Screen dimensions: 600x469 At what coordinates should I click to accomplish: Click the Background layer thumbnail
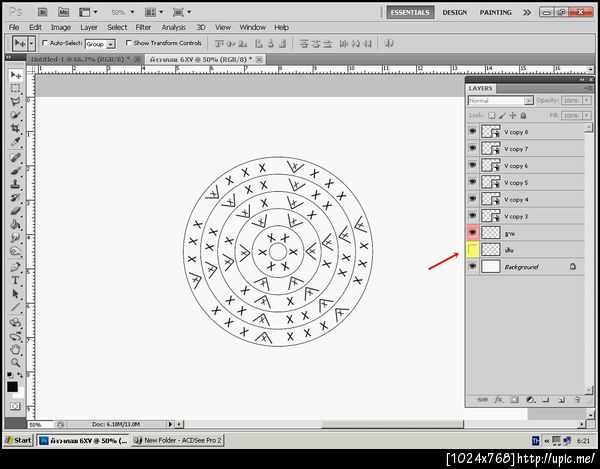[x=491, y=266]
